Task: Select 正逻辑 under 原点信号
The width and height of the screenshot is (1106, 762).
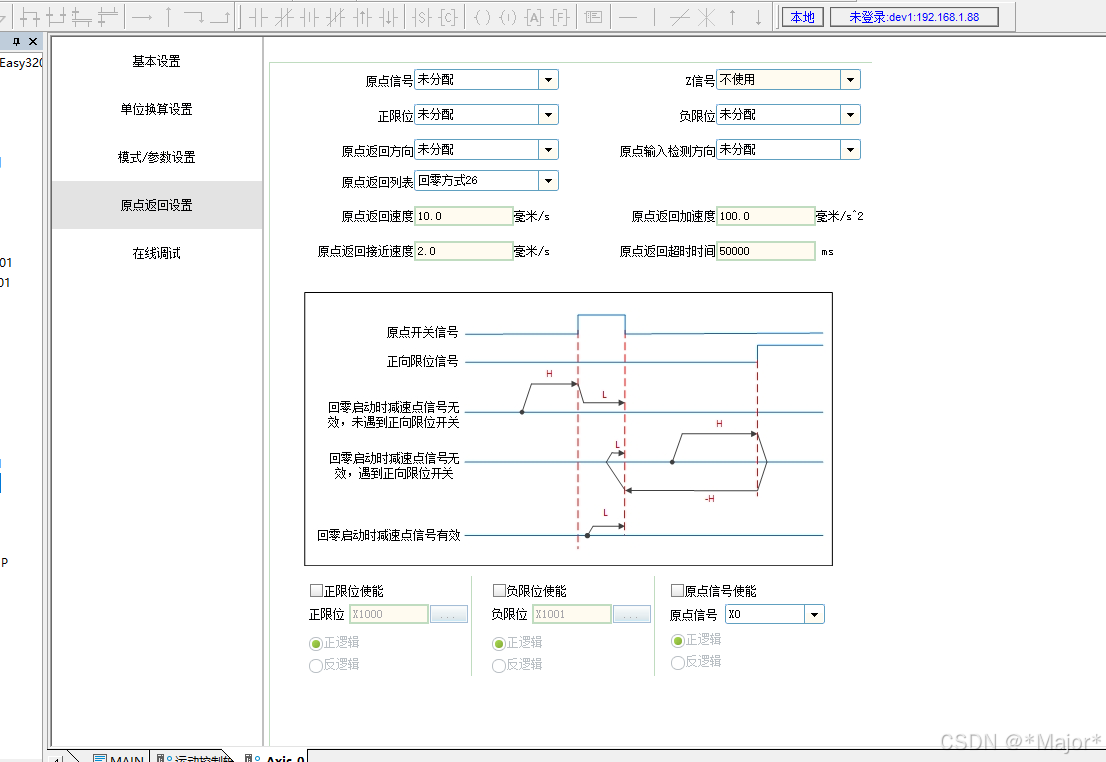Action: pyautogui.click(x=677, y=641)
